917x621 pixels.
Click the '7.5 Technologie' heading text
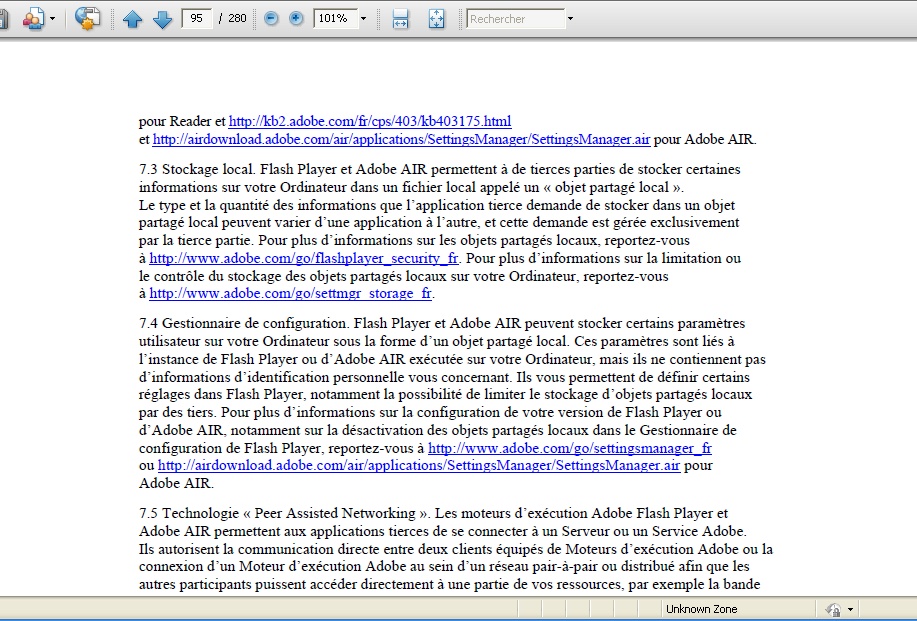pyautogui.click(x=189, y=513)
